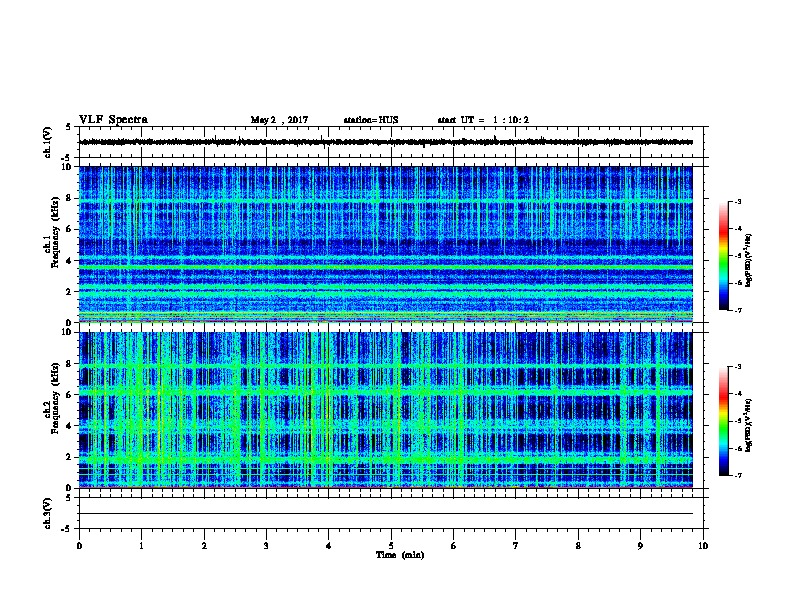Select the "start UT = 1 : 10: 2" text
This screenshot has height=612, width=792.
[x=483, y=120]
